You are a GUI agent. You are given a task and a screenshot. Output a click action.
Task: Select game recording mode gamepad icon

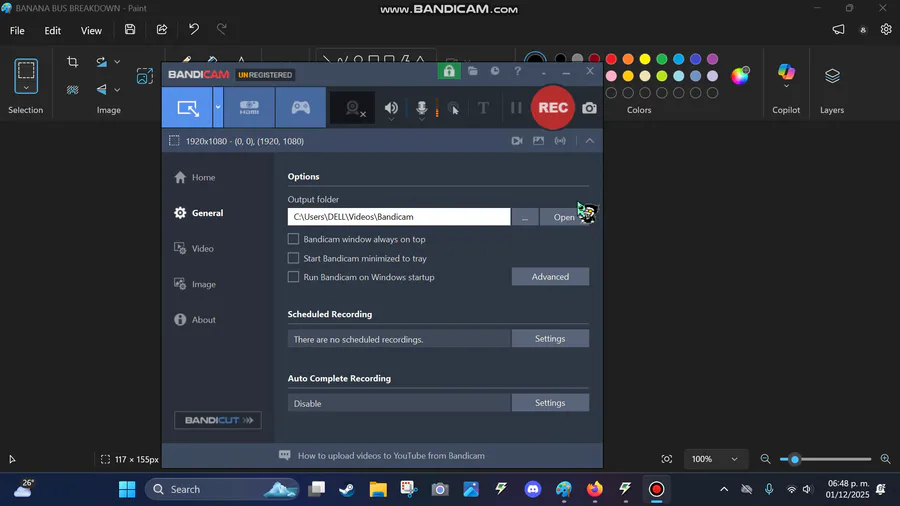point(301,108)
